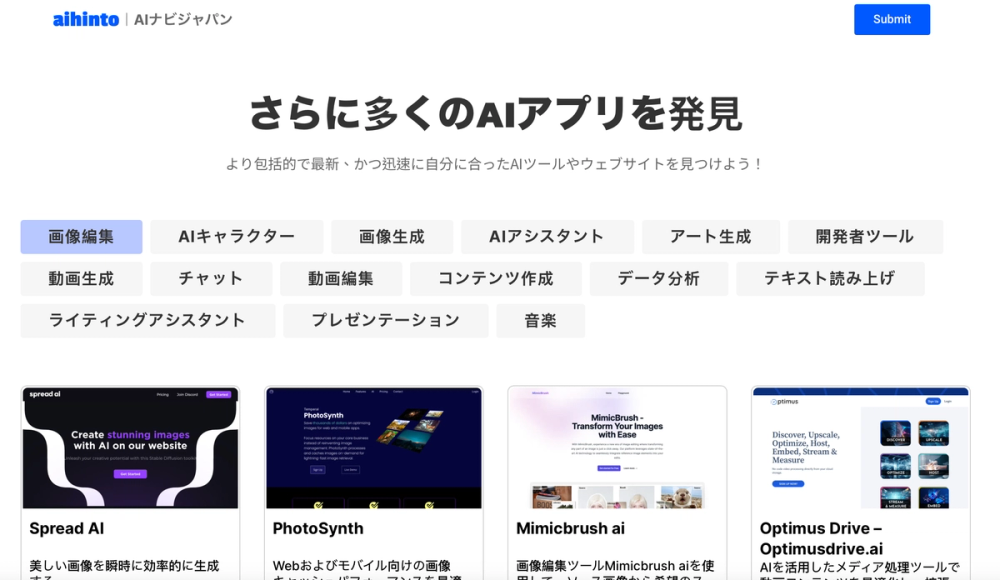Switch to the 画像生成 category
Viewport: 1000px width, 580px height.
click(x=392, y=237)
